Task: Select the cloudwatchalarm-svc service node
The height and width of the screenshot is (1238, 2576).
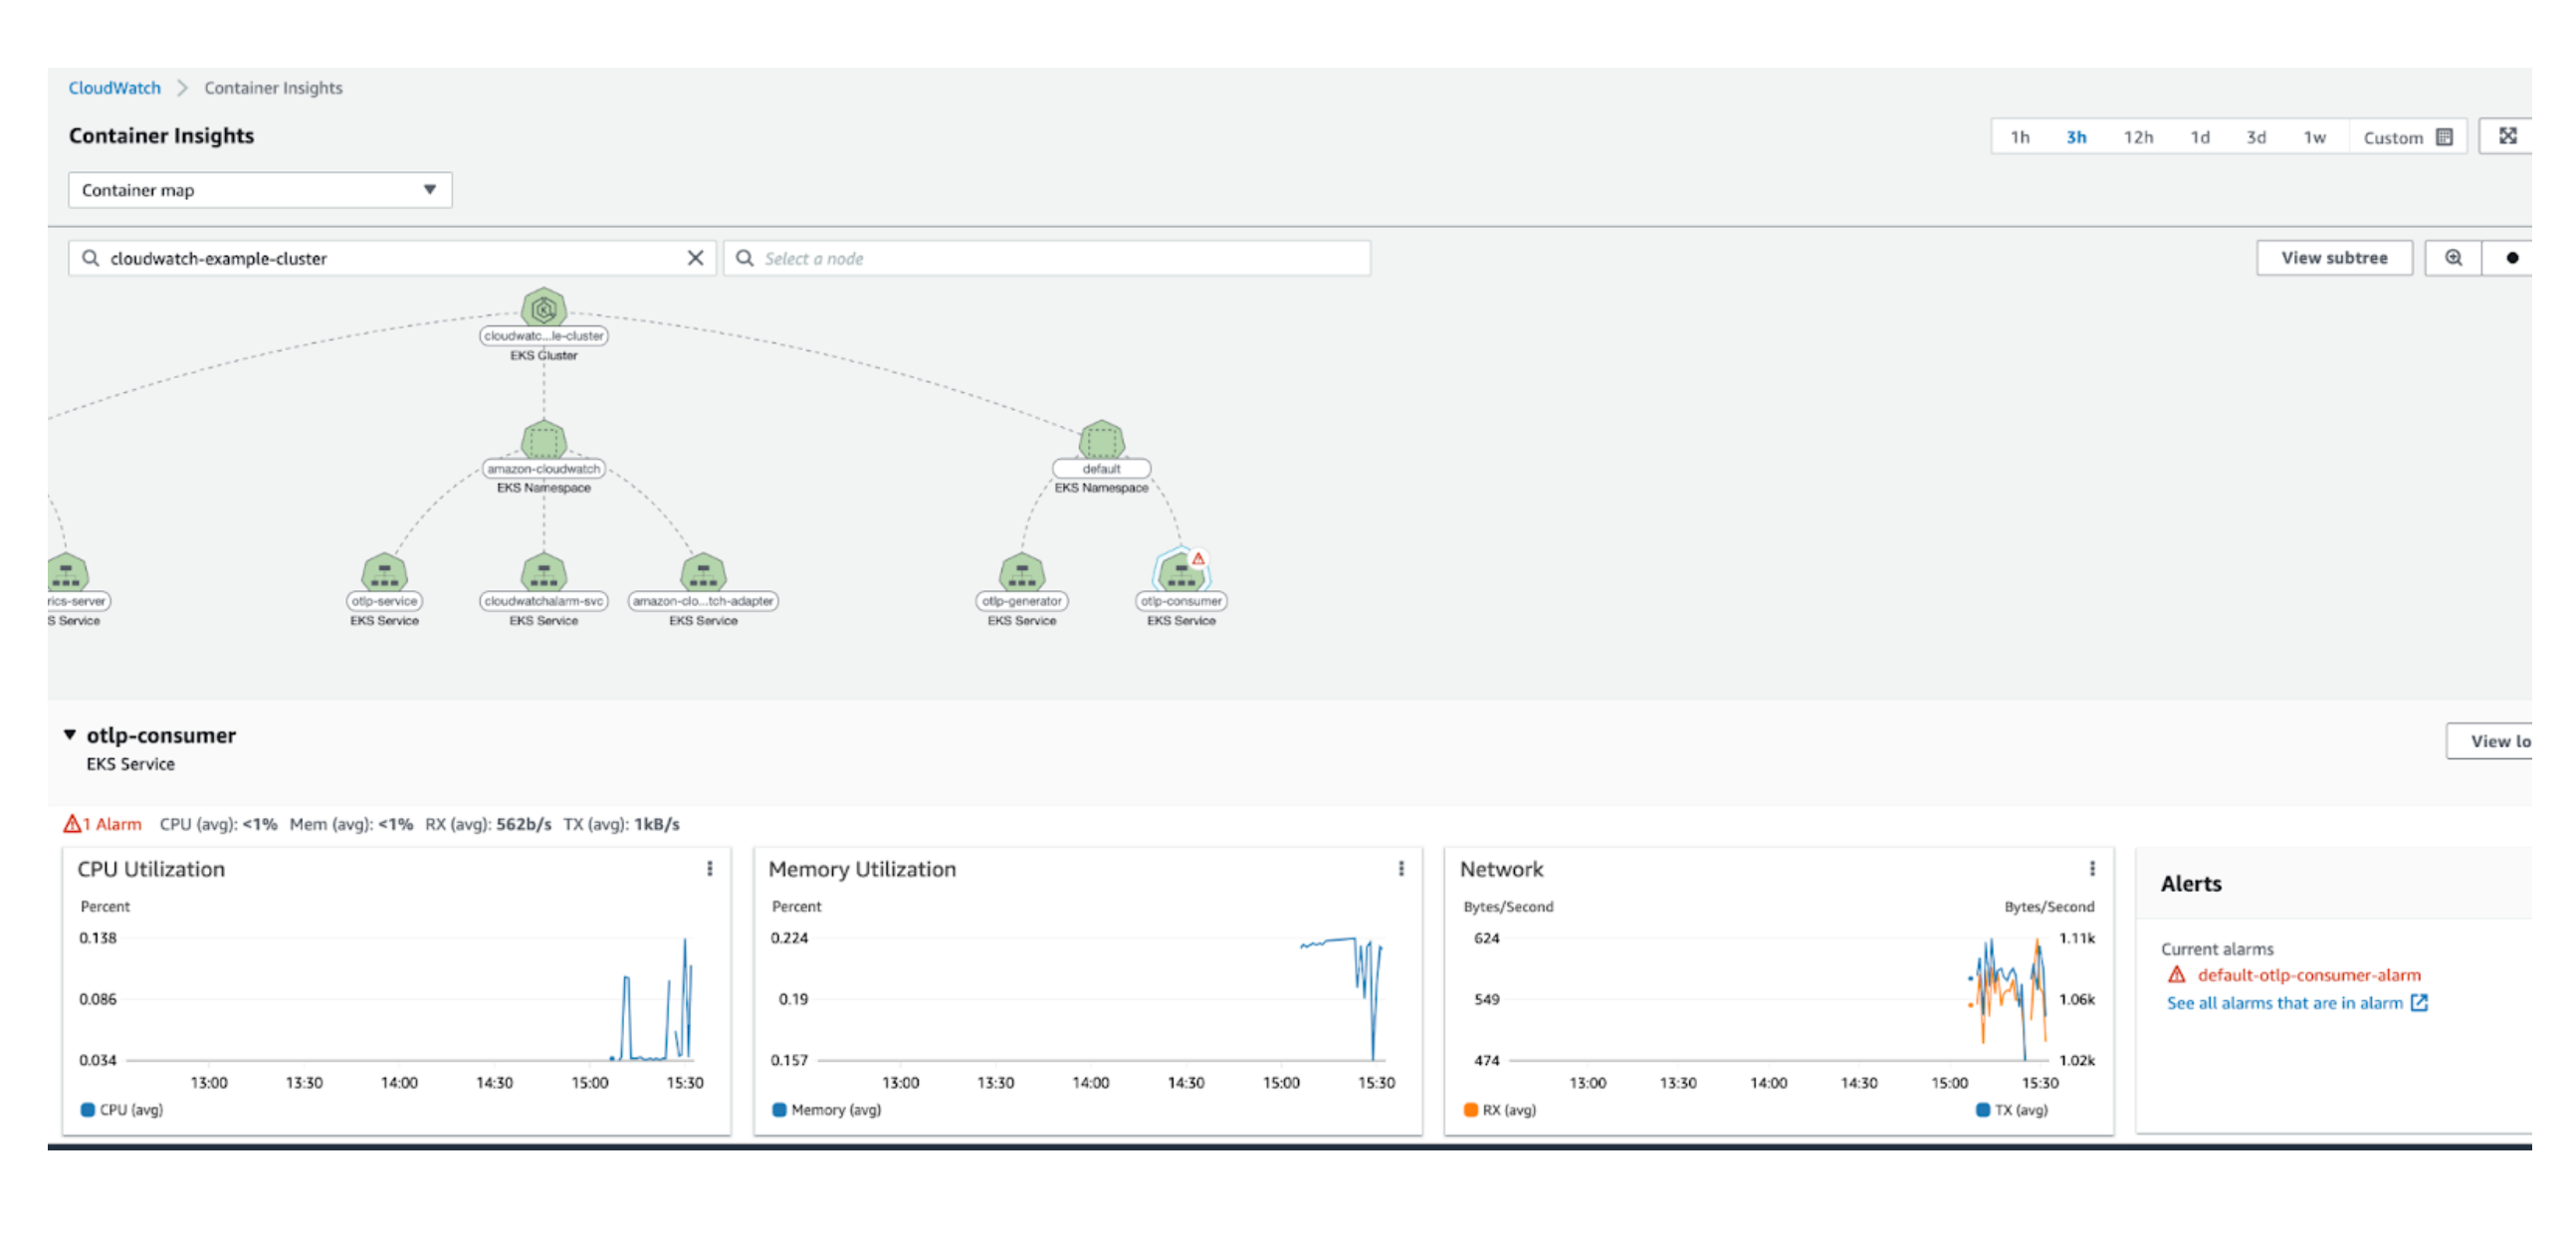Action: click(543, 573)
